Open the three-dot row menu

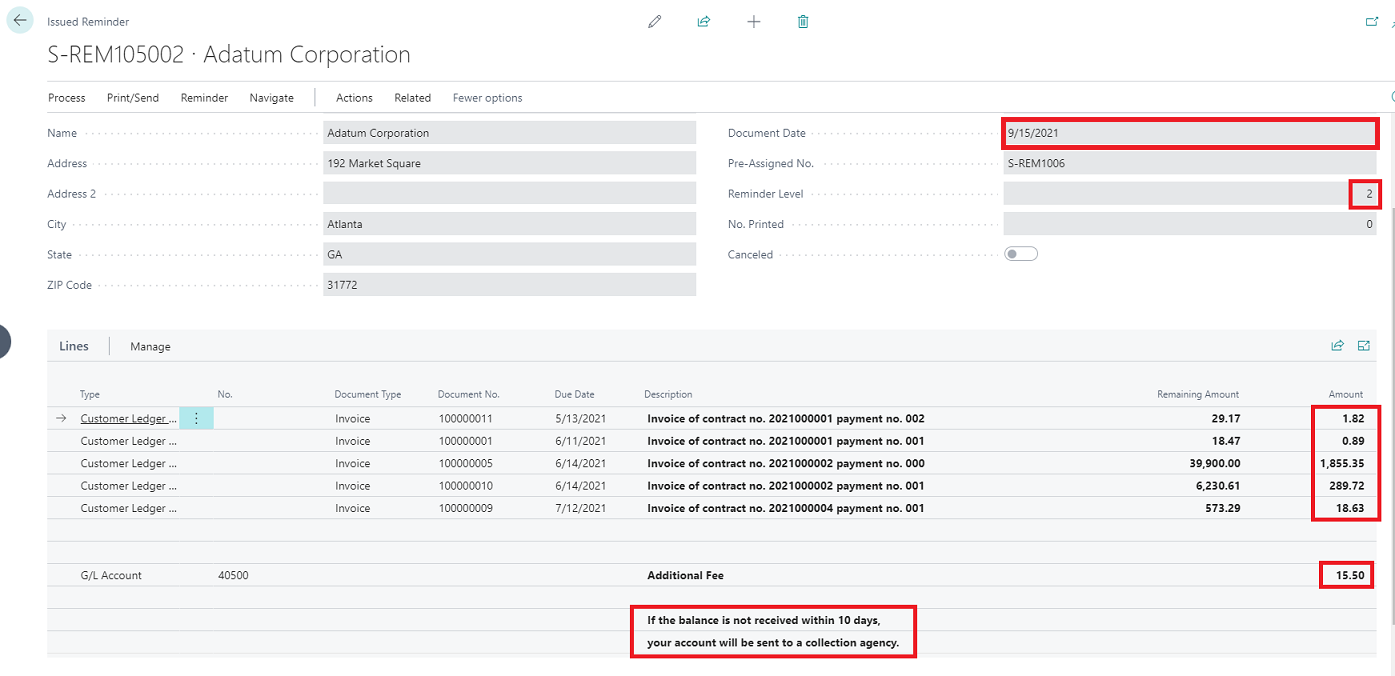(x=196, y=419)
